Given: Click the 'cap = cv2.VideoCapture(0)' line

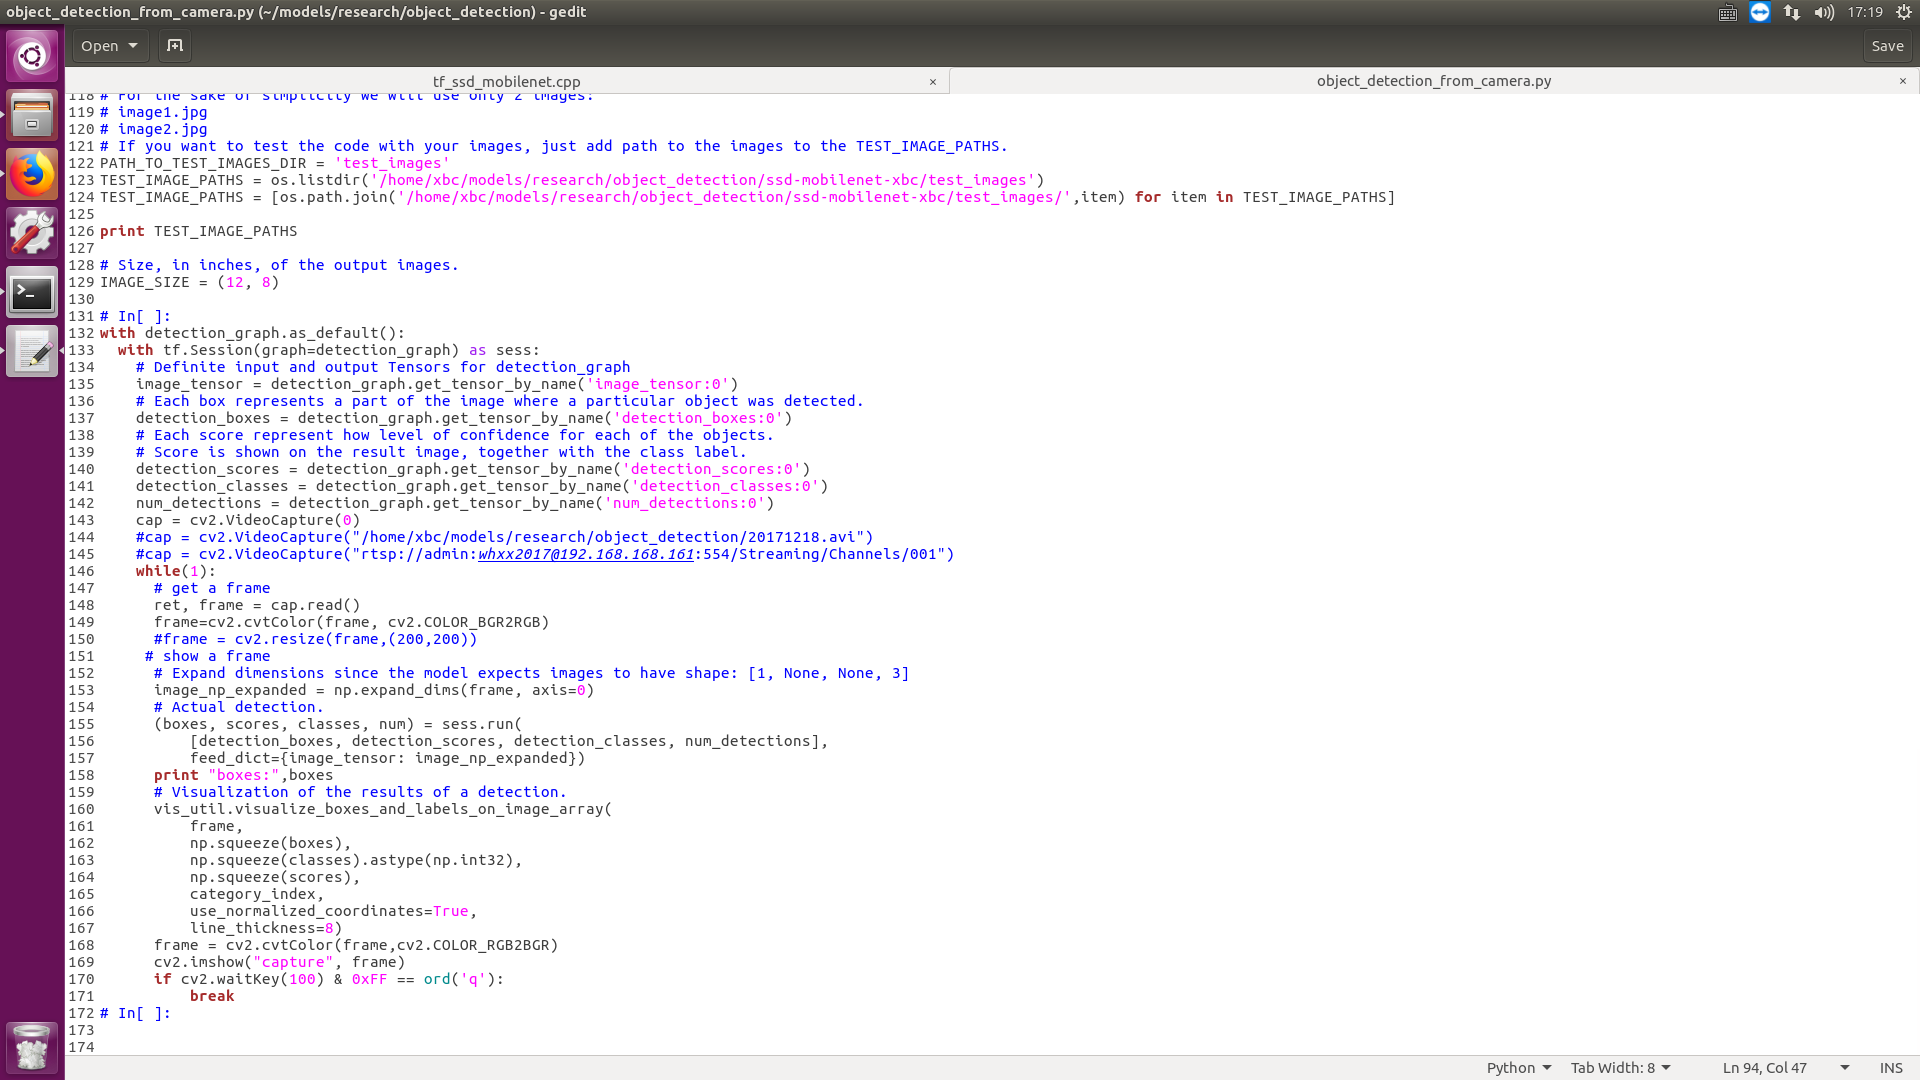Looking at the screenshot, I should click(248, 520).
